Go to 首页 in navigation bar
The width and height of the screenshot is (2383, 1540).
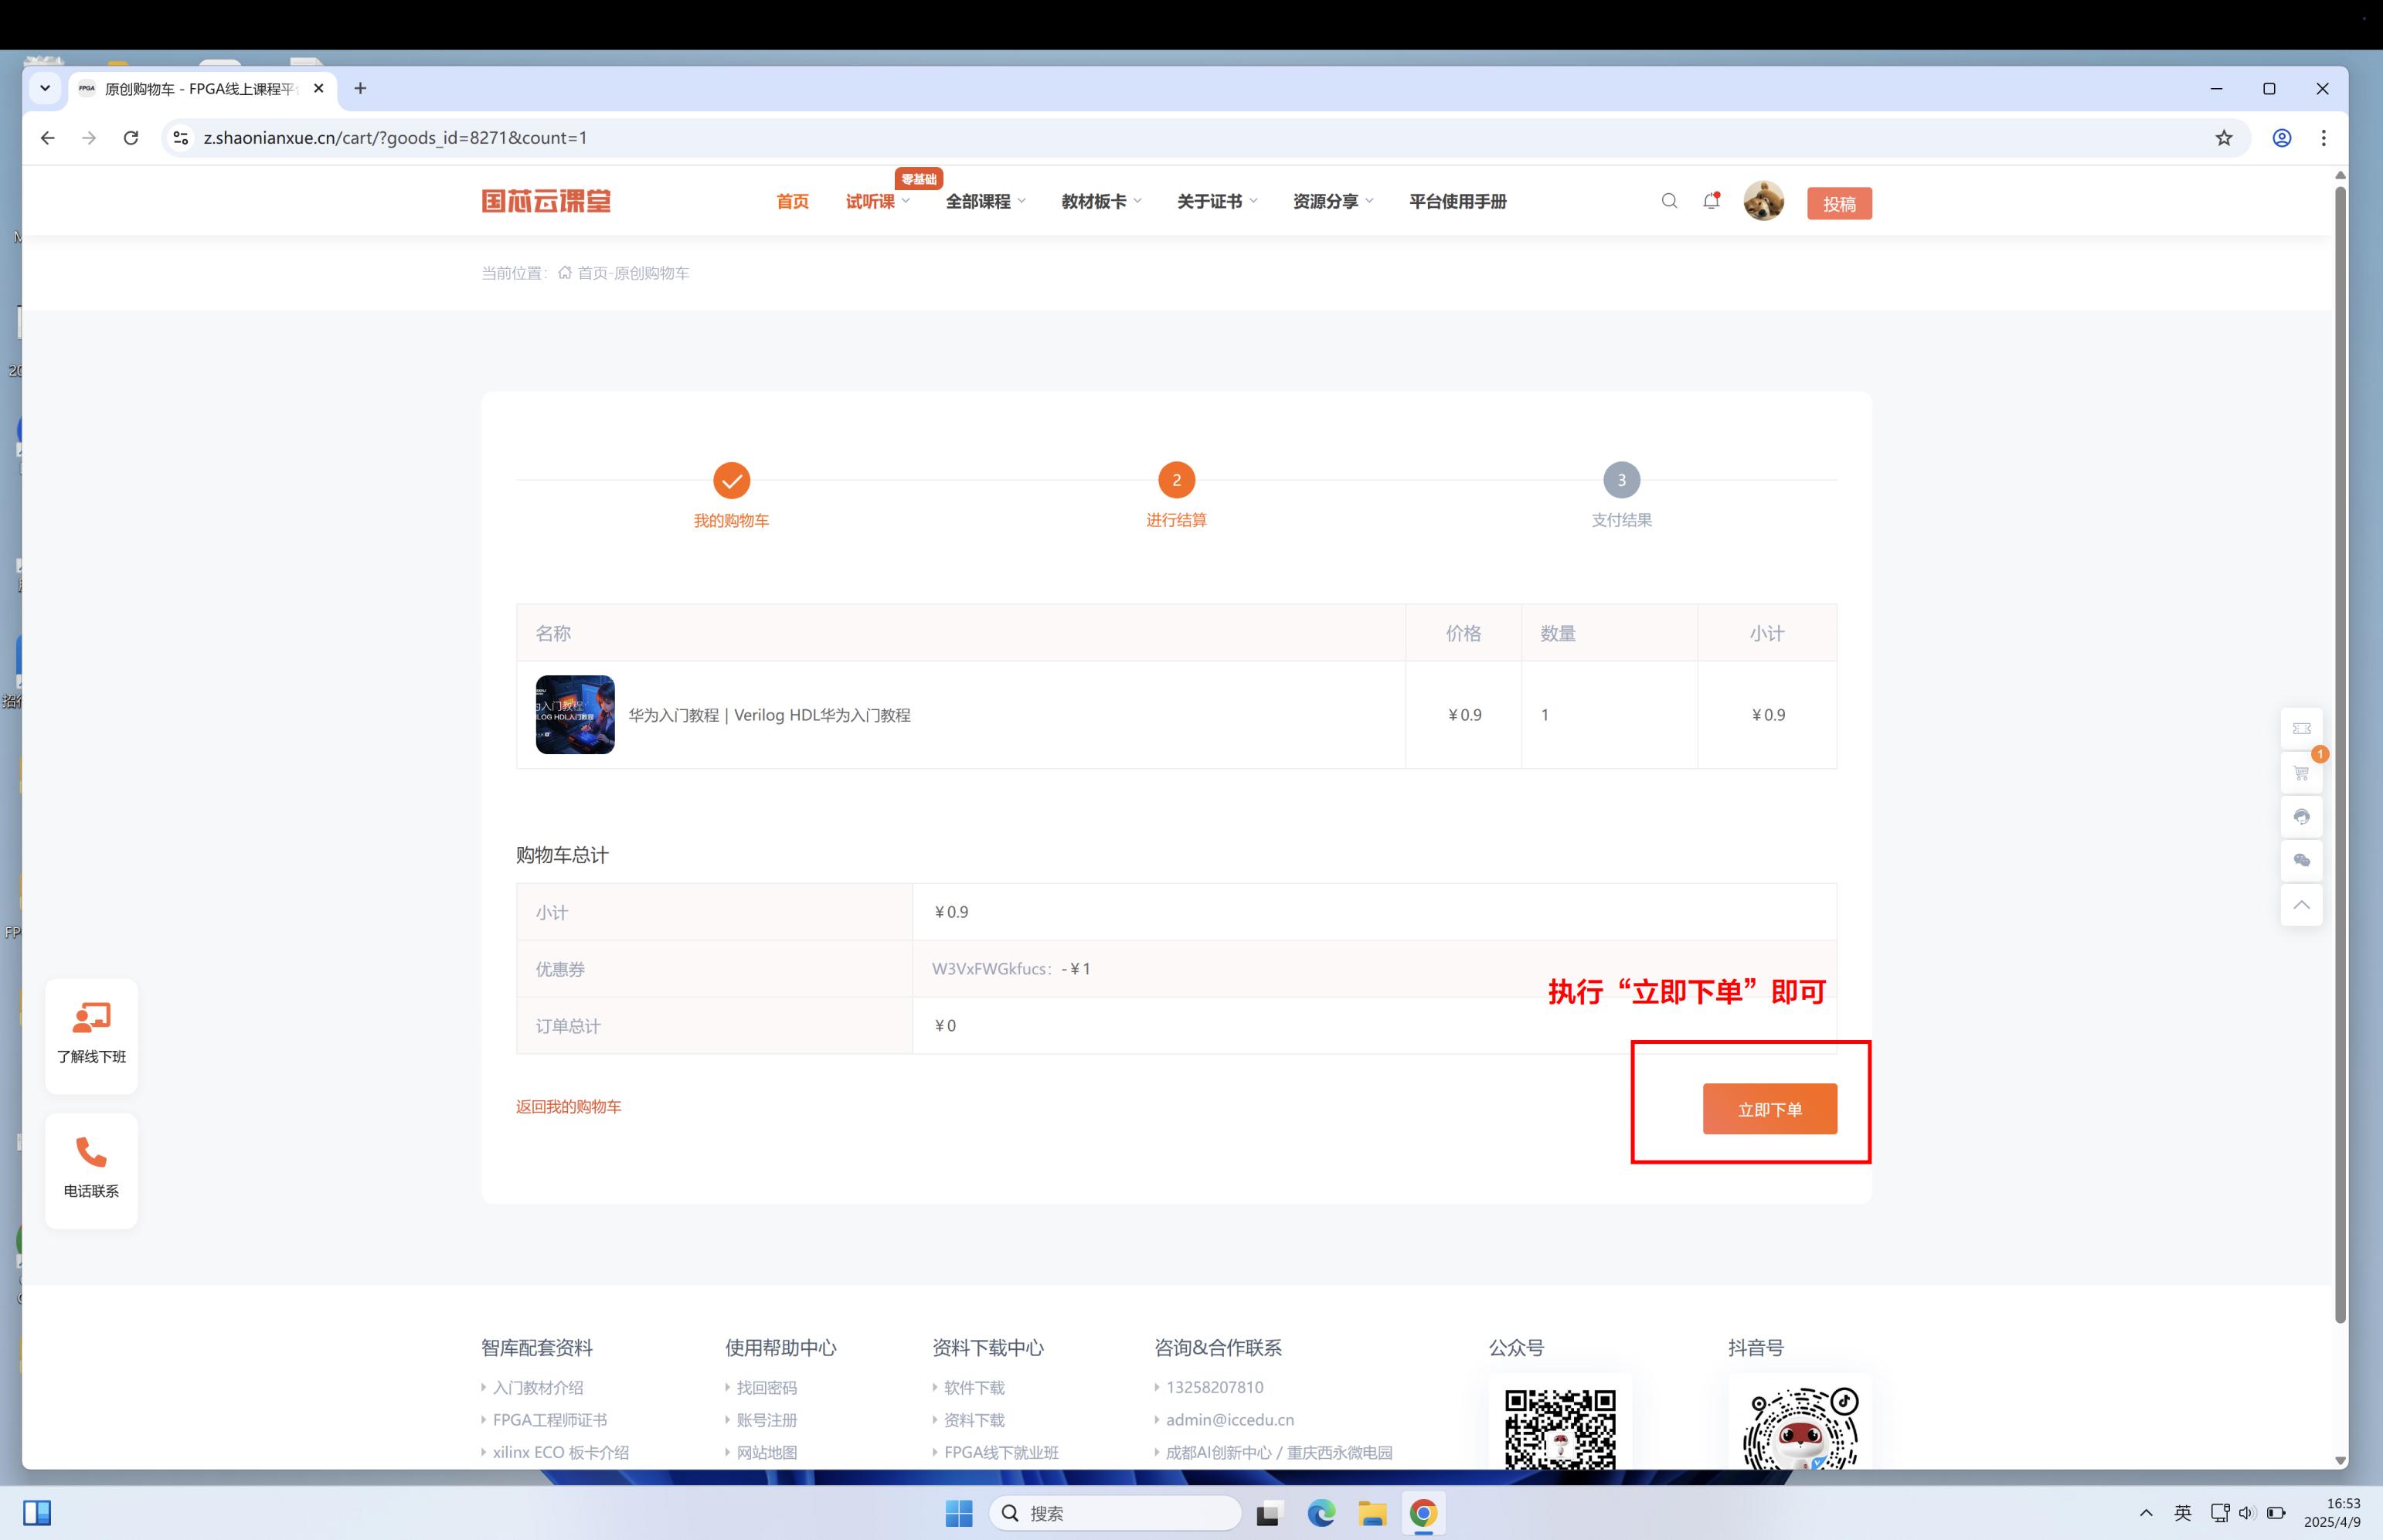point(792,202)
